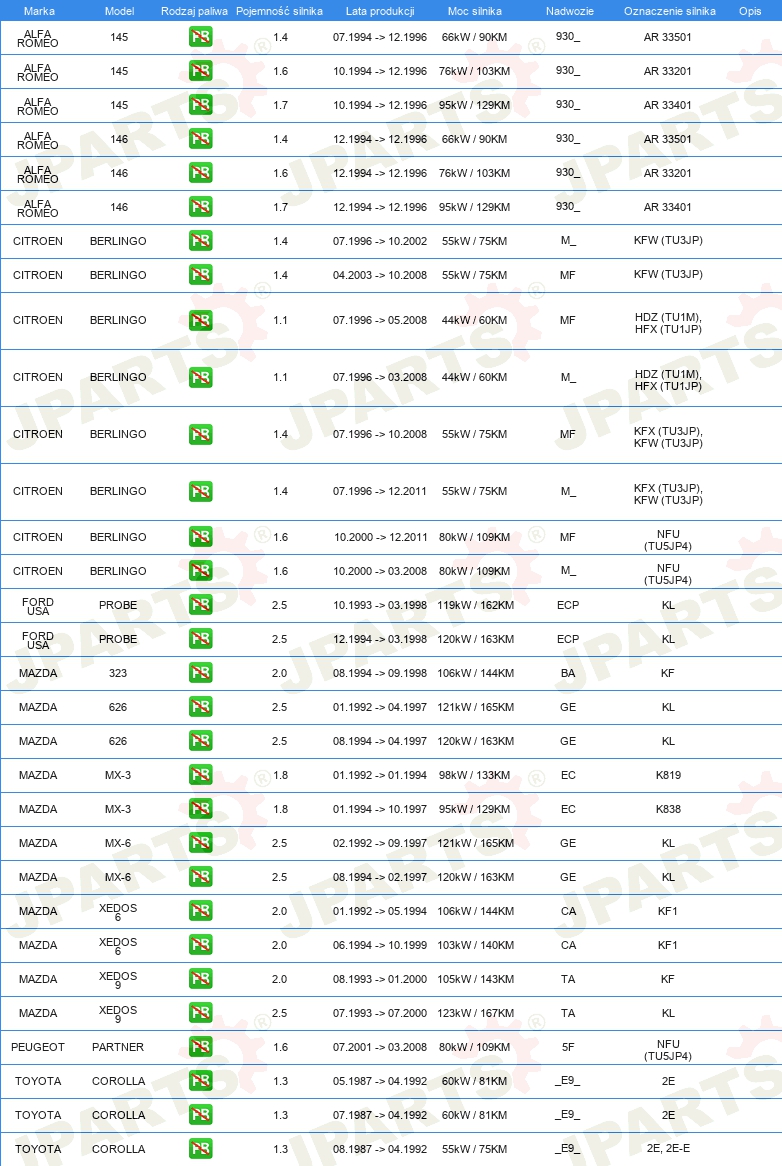This screenshot has height=1166, width=782.
Task: Click date range 01.1992 -> 05.1994
Action: click(x=380, y=911)
